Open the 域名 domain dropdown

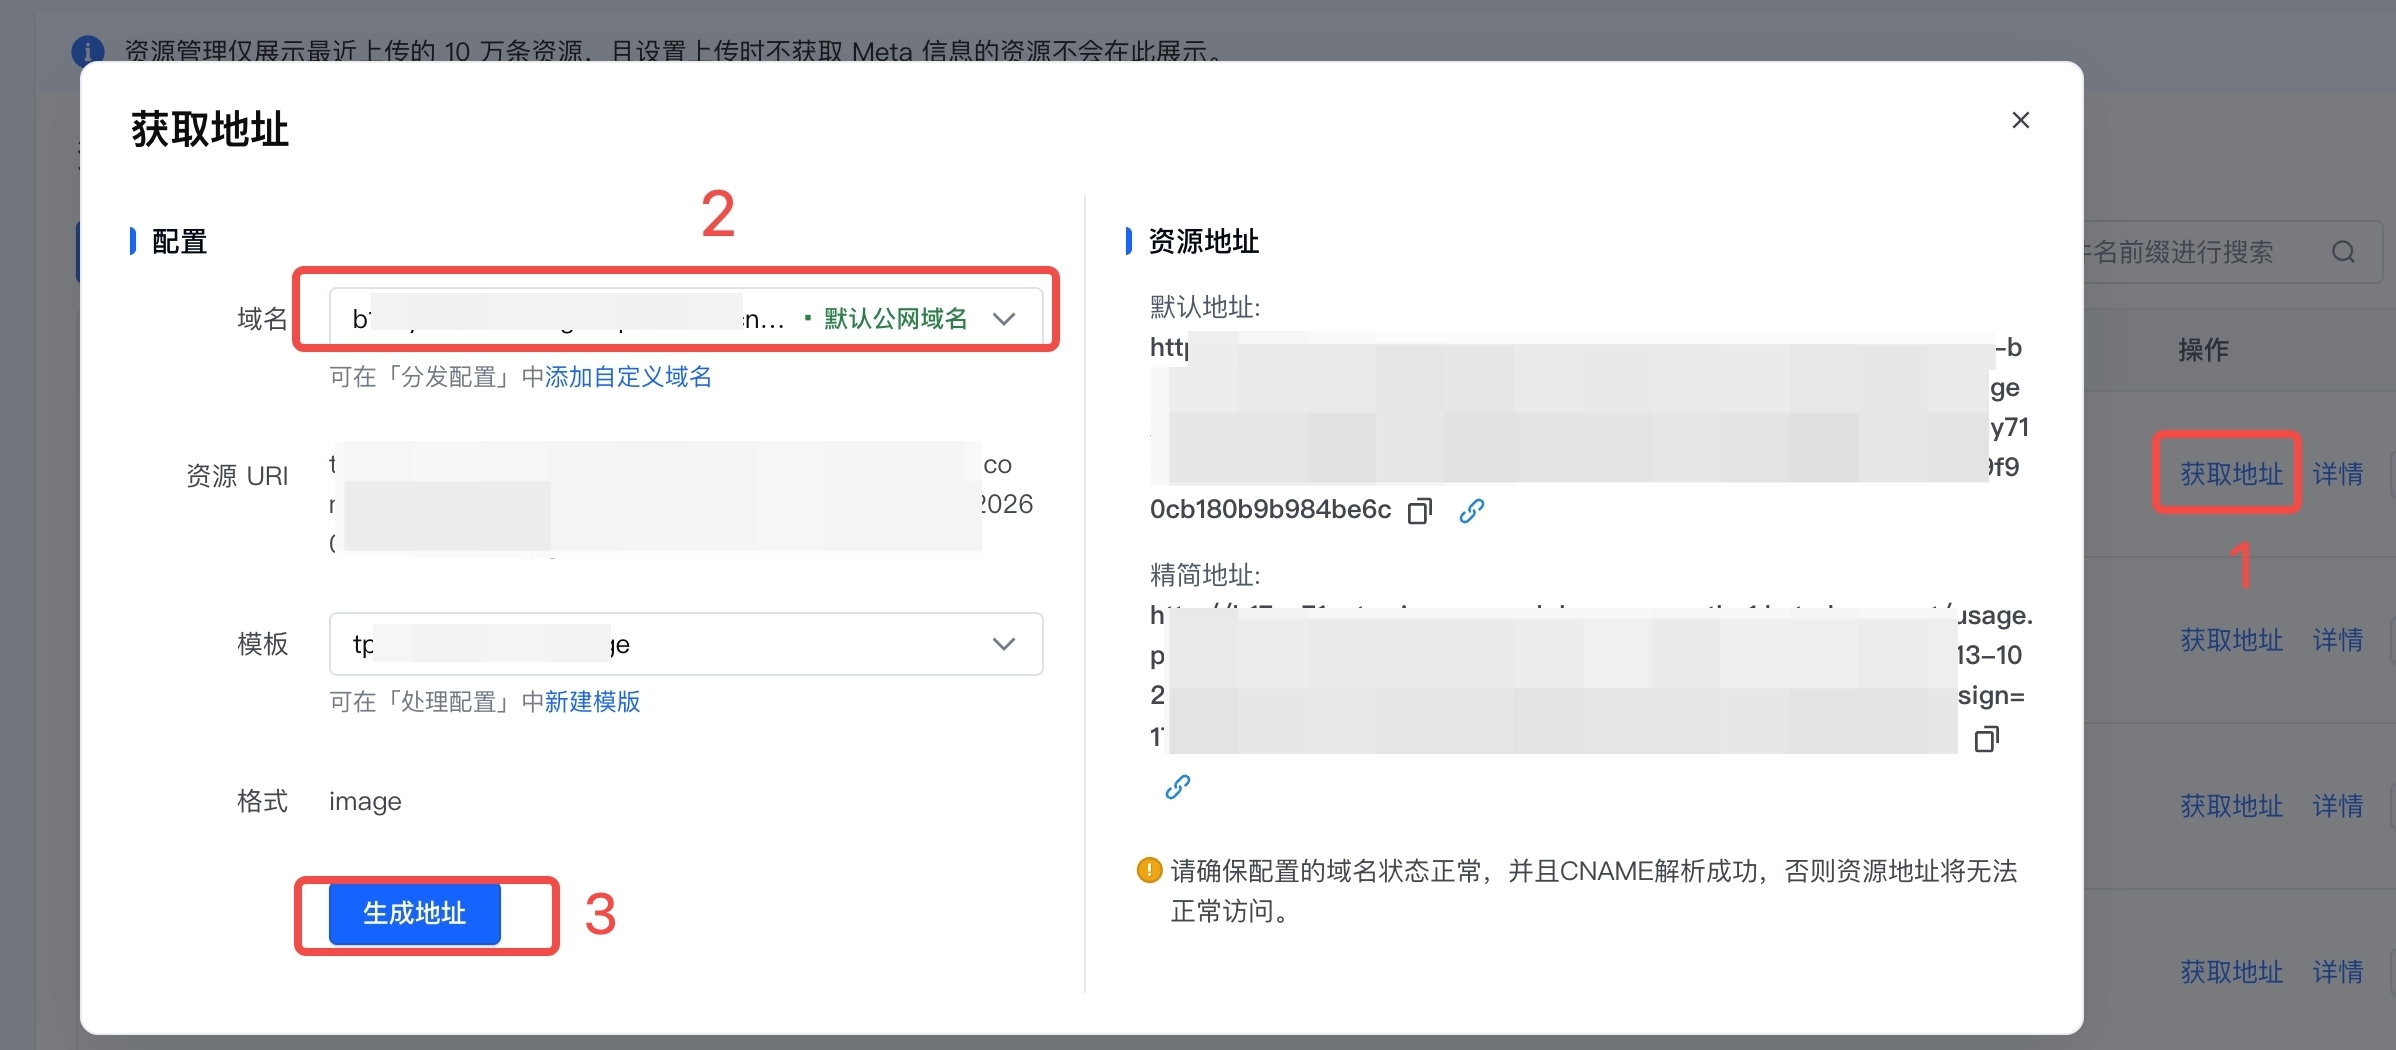pos(686,319)
